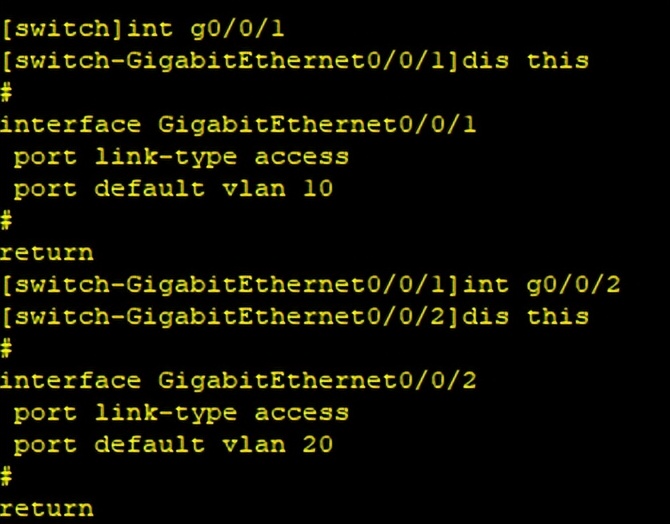670x524 pixels.
Task: Click the last "return" line
Action: (46, 508)
